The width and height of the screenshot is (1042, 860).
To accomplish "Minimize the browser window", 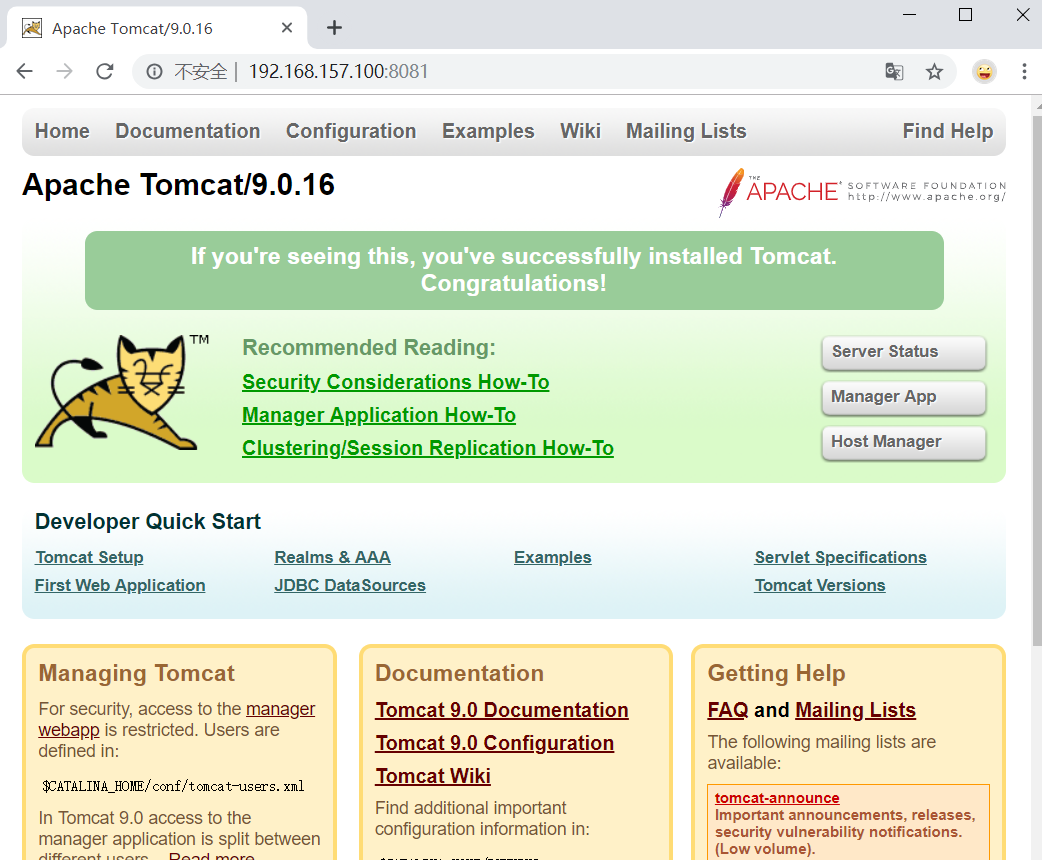I will (910, 15).
